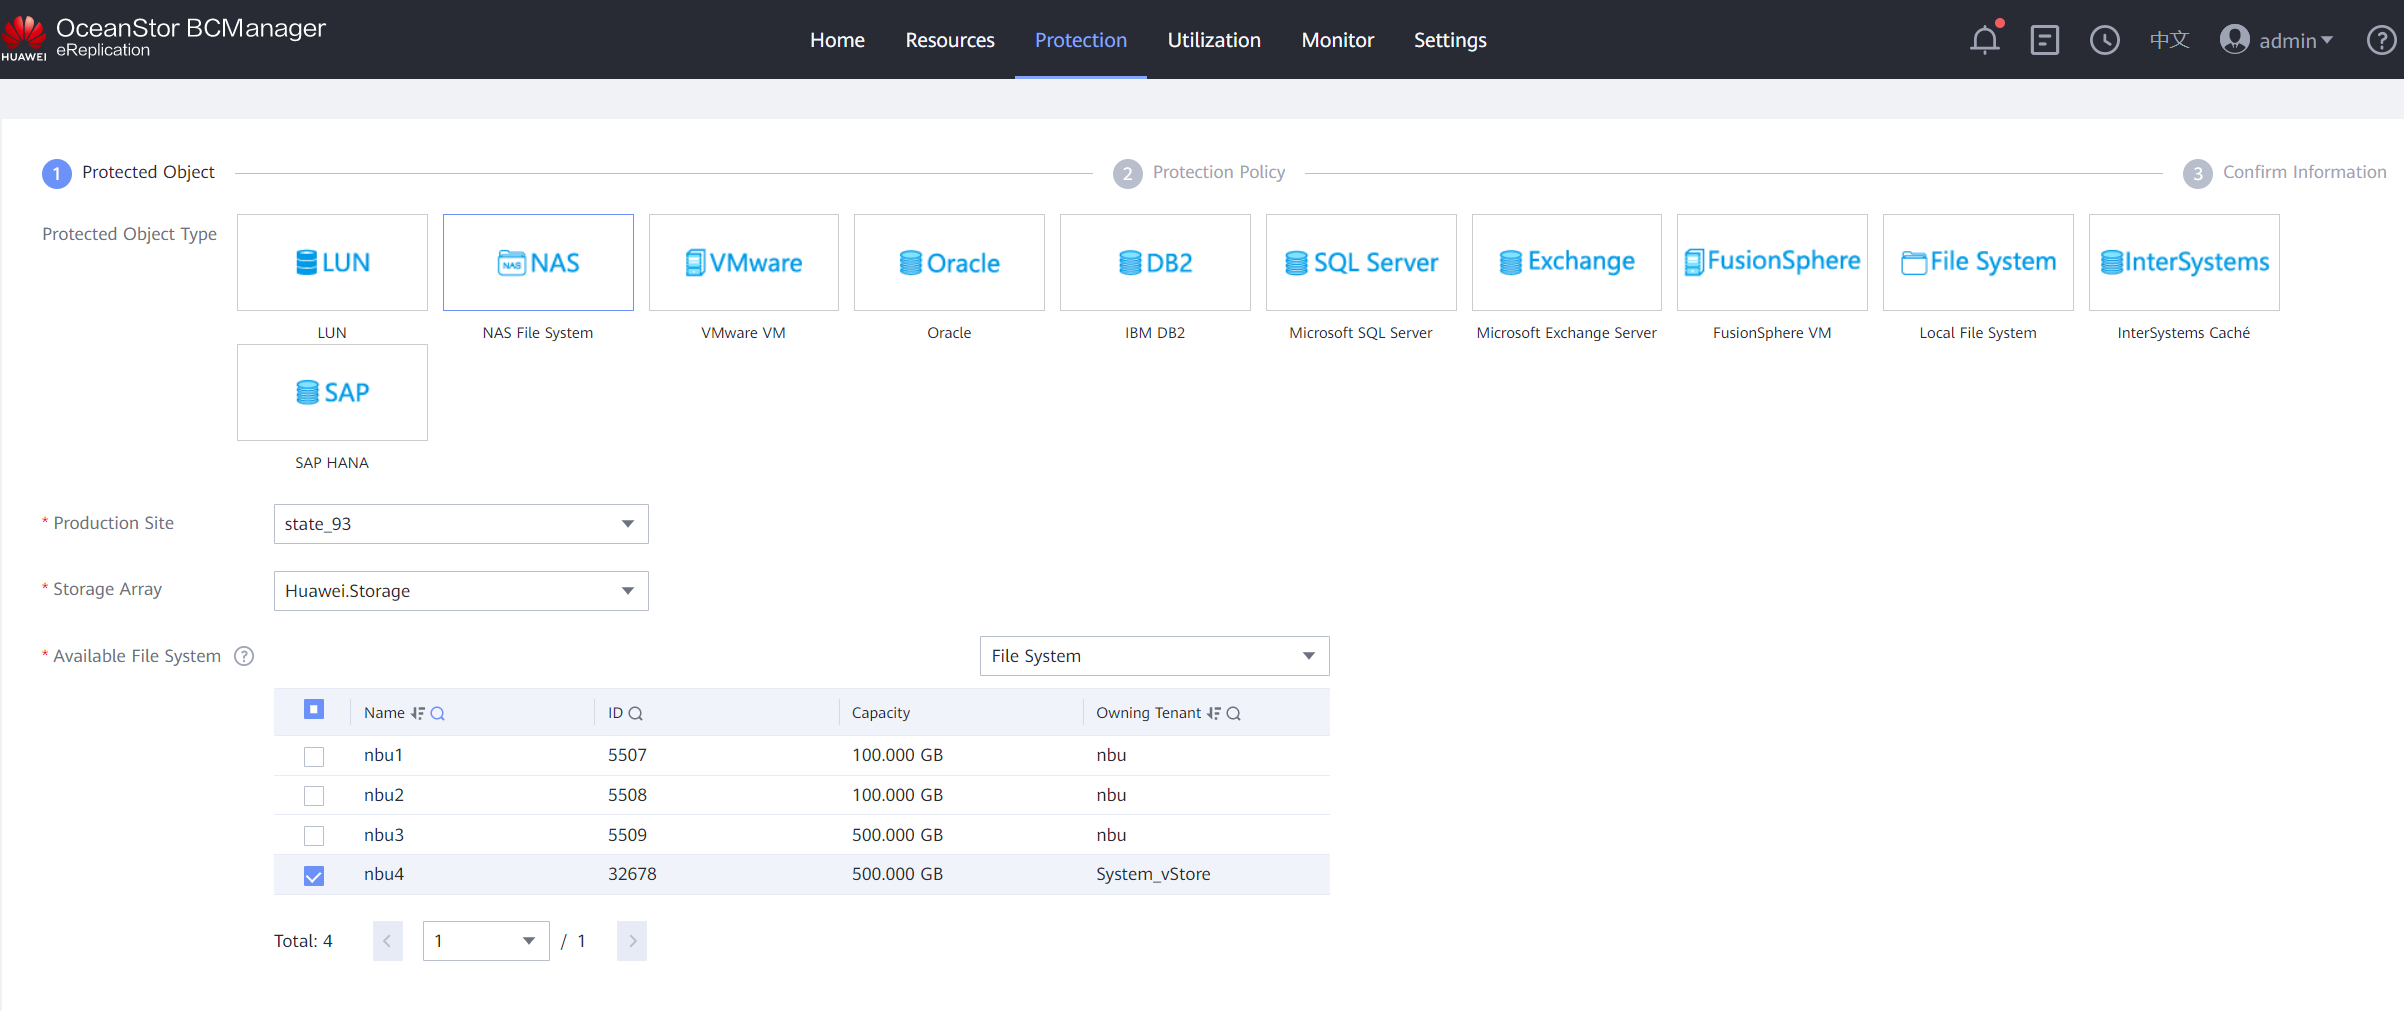Toggle the select-all checkbox in table header

pos(314,710)
